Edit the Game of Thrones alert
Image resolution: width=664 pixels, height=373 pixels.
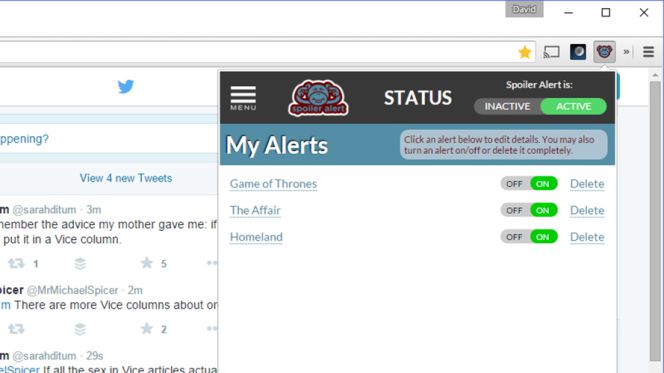coord(273,184)
